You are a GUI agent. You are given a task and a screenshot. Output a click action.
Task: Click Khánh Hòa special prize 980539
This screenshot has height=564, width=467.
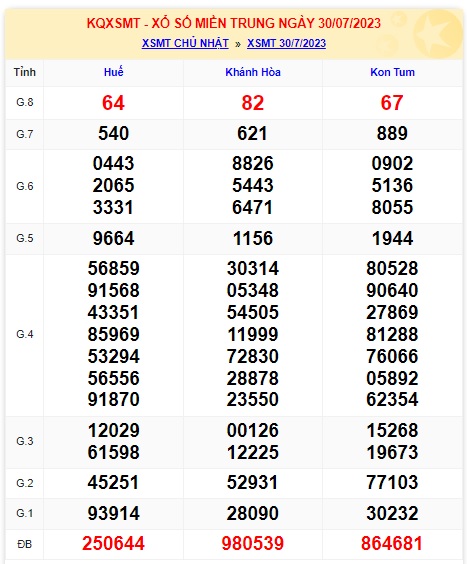point(253,543)
